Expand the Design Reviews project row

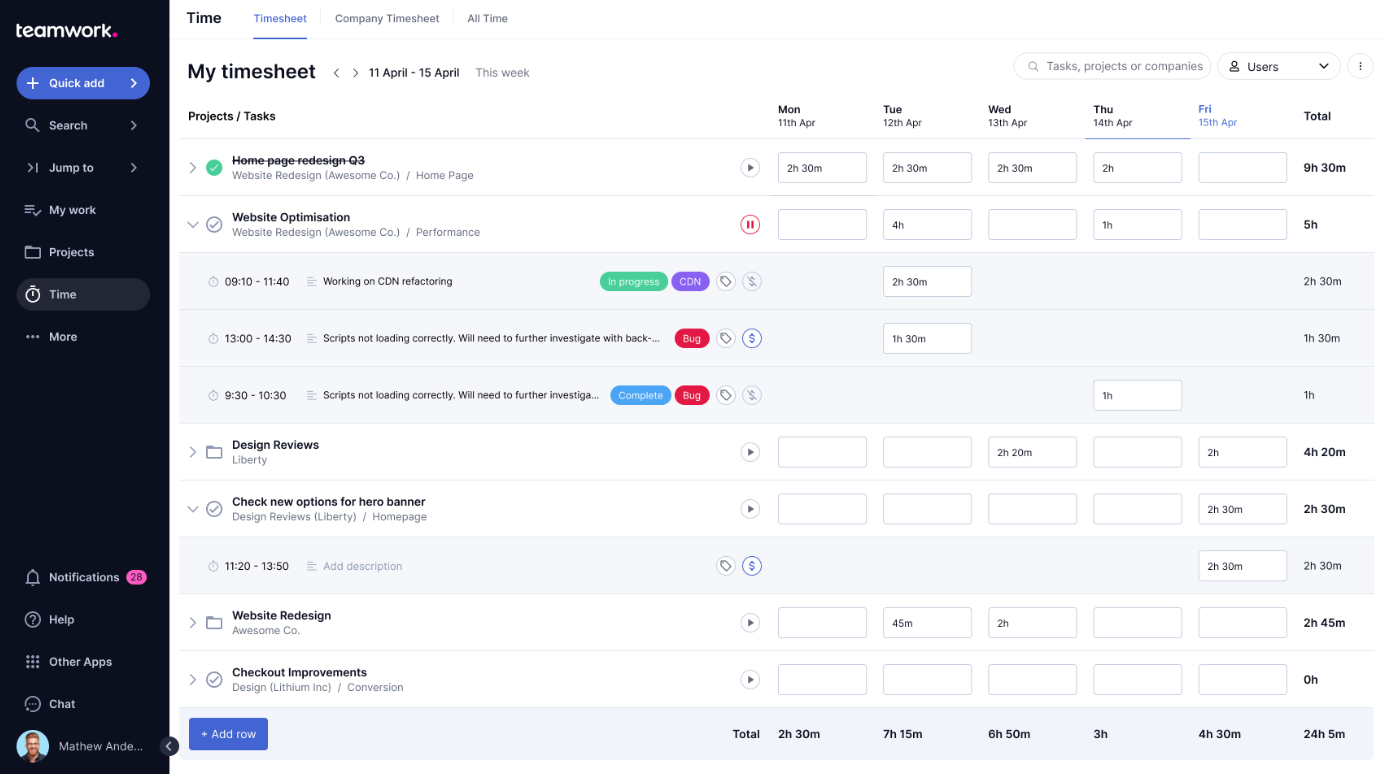coord(193,453)
